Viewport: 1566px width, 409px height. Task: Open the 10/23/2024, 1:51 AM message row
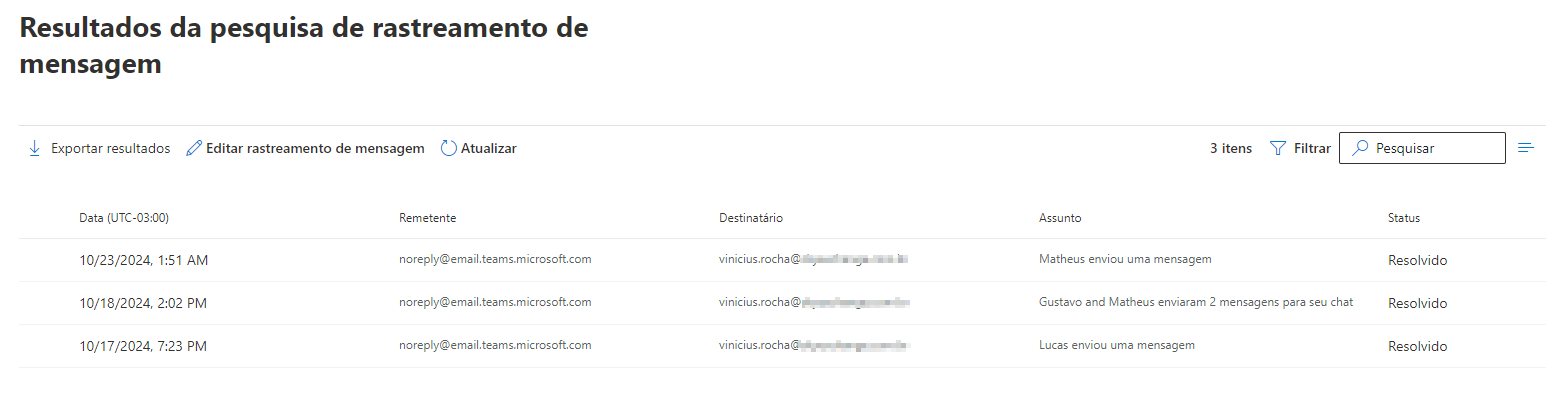[x=782, y=260]
